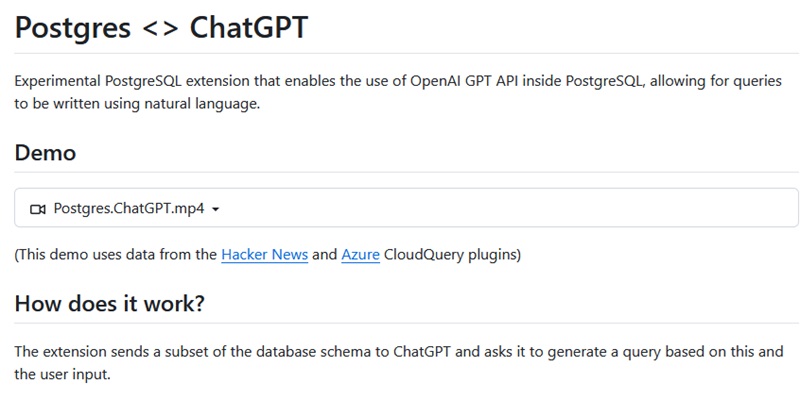This screenshot has width=800, height=400.
Task: Click the "Postgres <> ChatGPT" main heading
Action: (161, 28)
